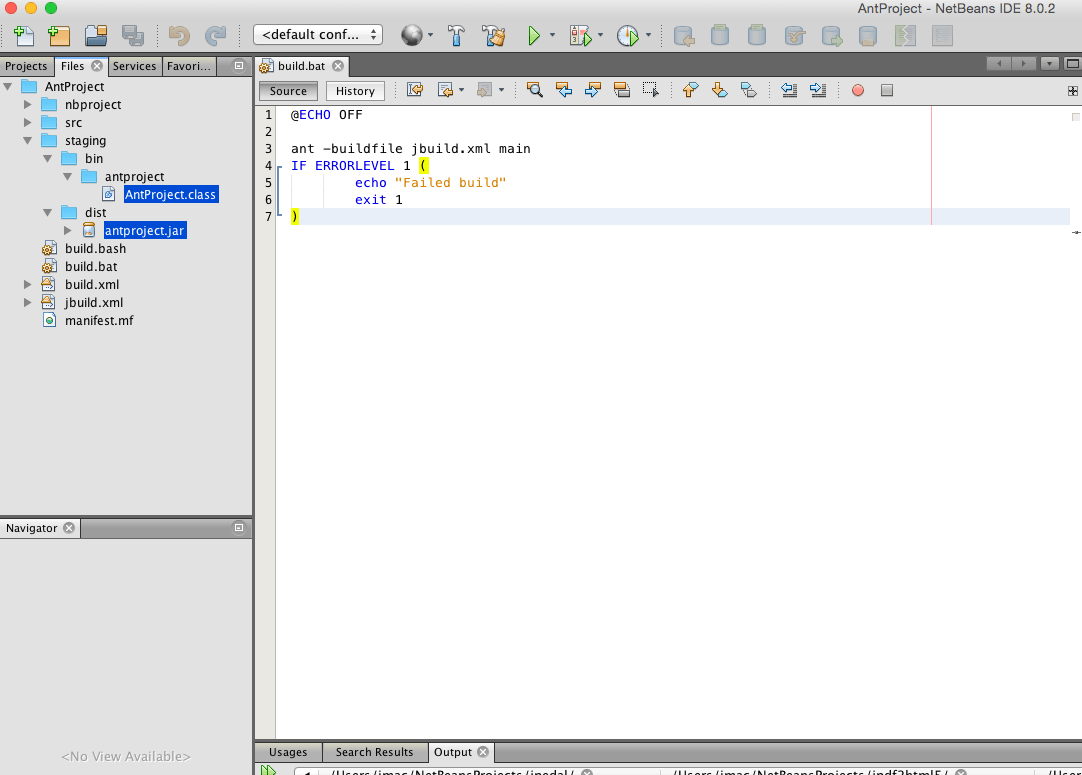1082x775 pixels.
Task: Click Clean and Build Project icon
Action: click(x=493, y=36)
